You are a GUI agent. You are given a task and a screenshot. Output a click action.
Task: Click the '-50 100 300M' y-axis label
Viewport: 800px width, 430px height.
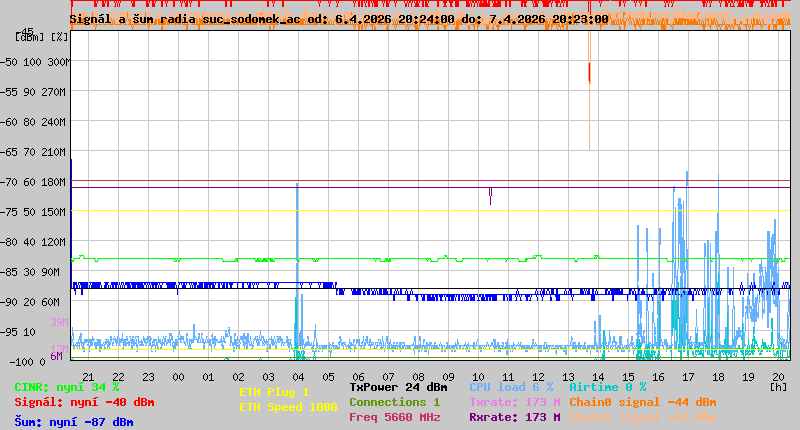tap(35, 62)
